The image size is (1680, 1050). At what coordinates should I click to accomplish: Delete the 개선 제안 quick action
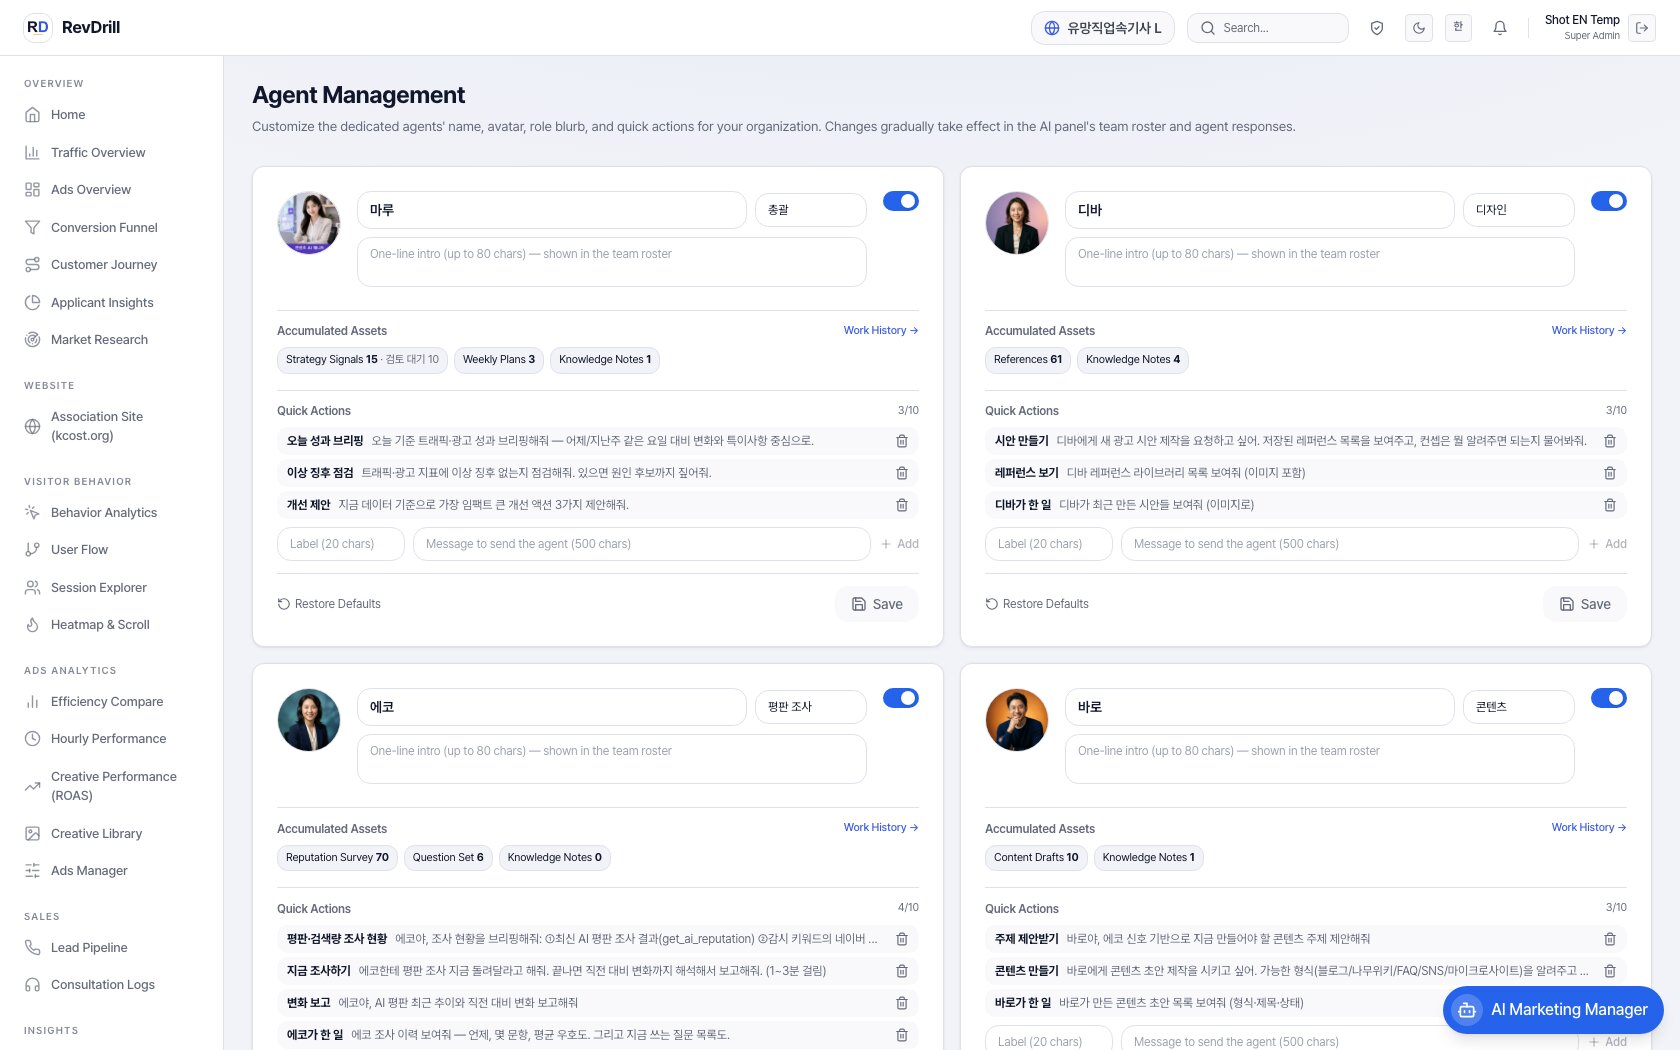click(x=902, y=505)
